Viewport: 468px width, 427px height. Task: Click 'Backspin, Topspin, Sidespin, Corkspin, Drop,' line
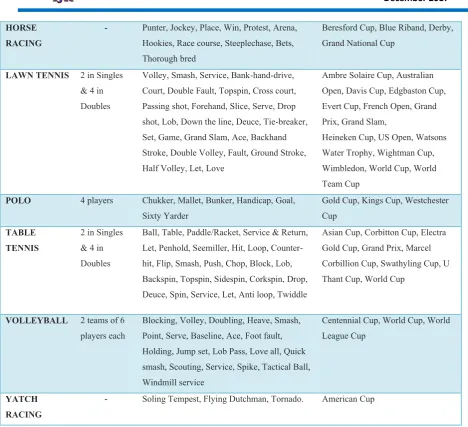click(225, 279)
